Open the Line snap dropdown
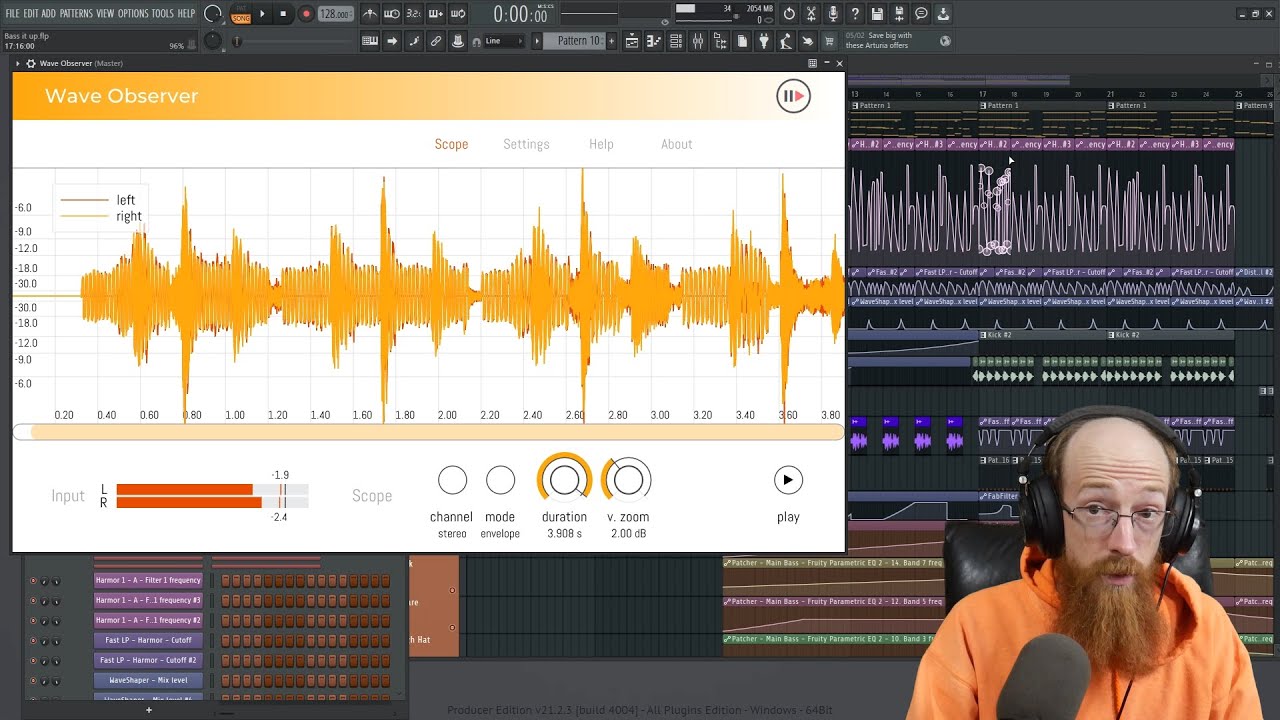1280x720 pixels. (504, 41)
